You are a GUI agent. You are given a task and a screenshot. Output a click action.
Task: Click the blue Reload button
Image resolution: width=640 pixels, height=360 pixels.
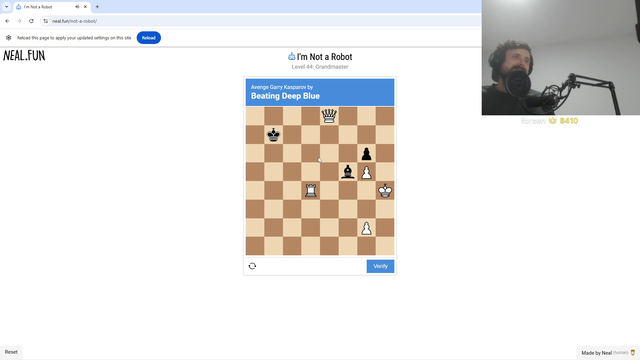tap(149, 38)
